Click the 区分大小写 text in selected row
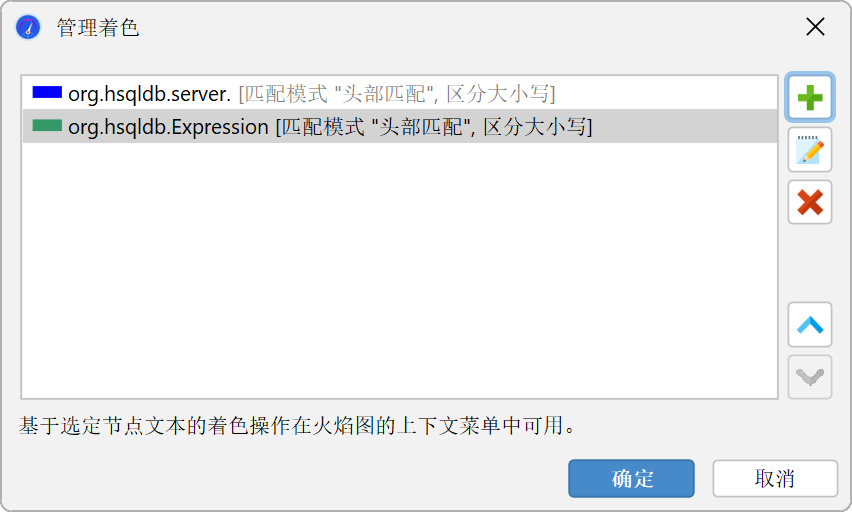This screenshot has width=852, height=512. pyautogui.click(x=535, y=127)
